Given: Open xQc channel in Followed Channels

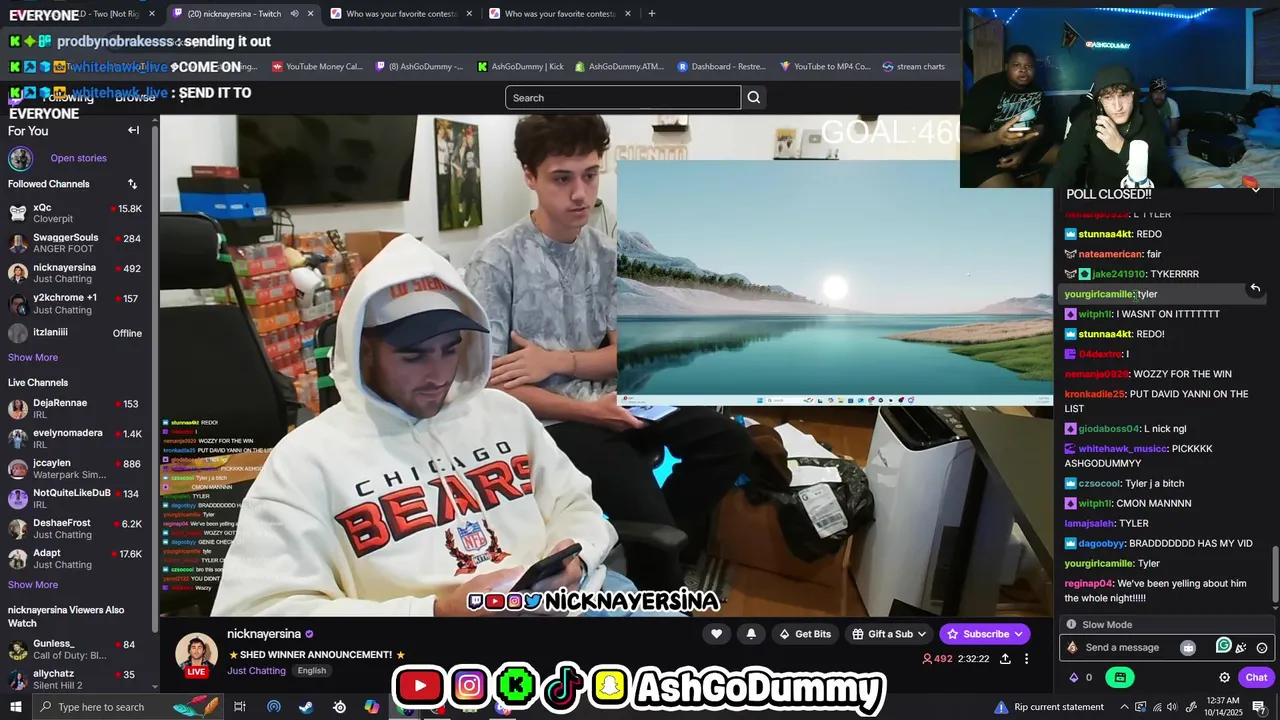Looking at the screenshot, I should [x=75, y=213].
